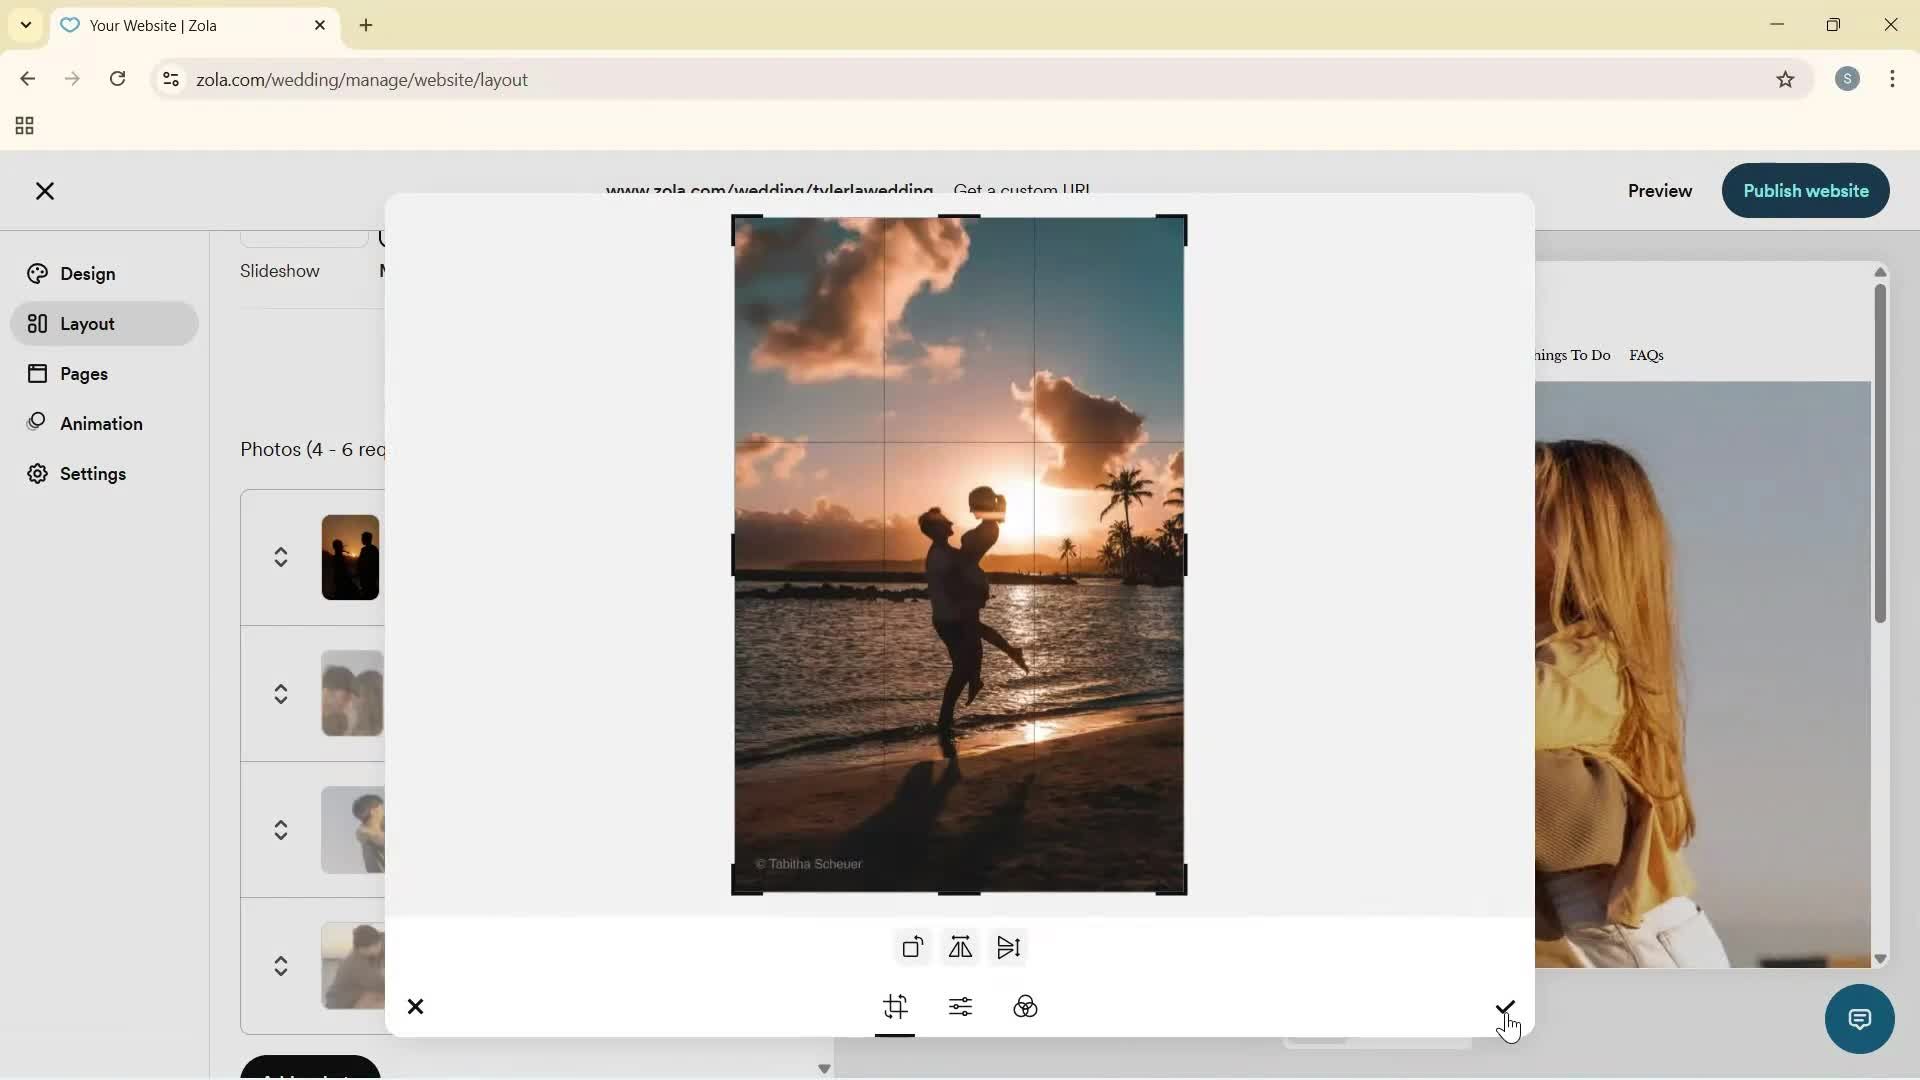Open the support chat bubble
1920x1080 pixels.
(x=1859, y=1018)
